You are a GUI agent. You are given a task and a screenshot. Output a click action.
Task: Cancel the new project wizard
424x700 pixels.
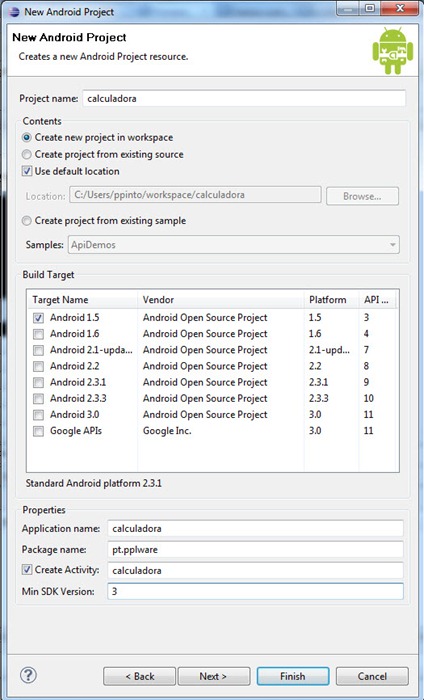(372, 676)
